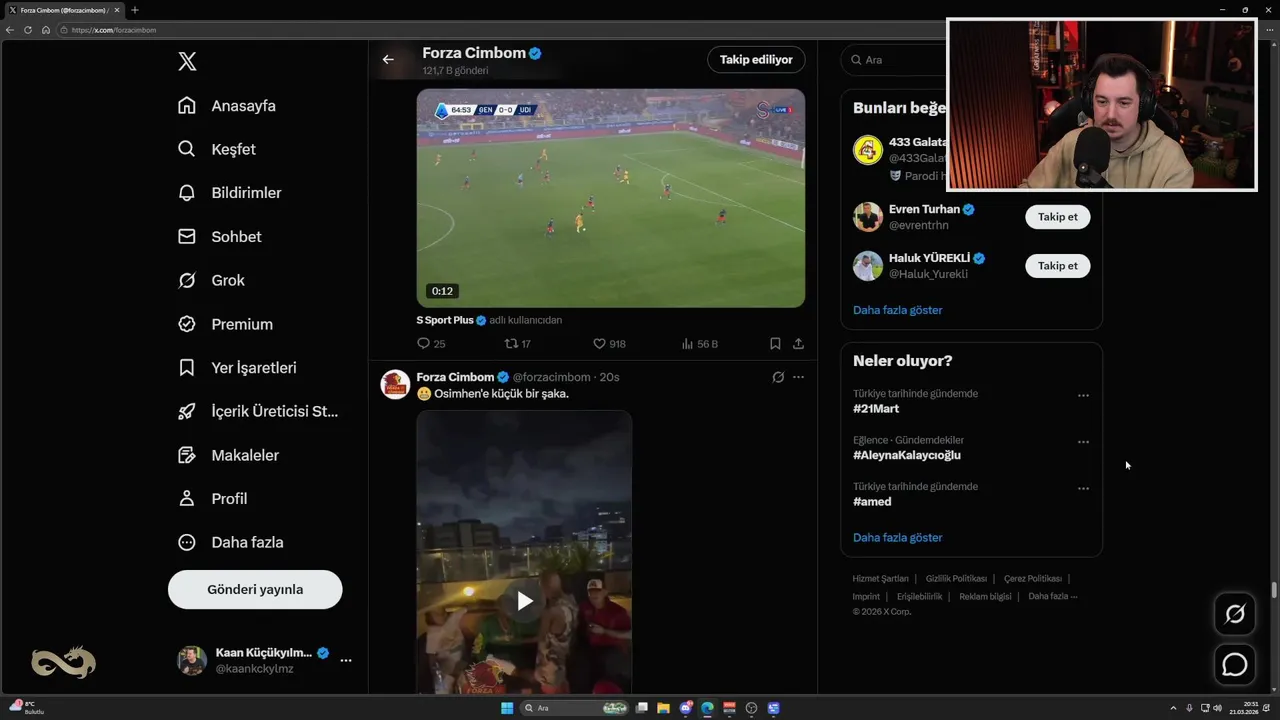Open the Haluk YÜREKLİ profile name
1280x720 pixels.
click(929, 258)
